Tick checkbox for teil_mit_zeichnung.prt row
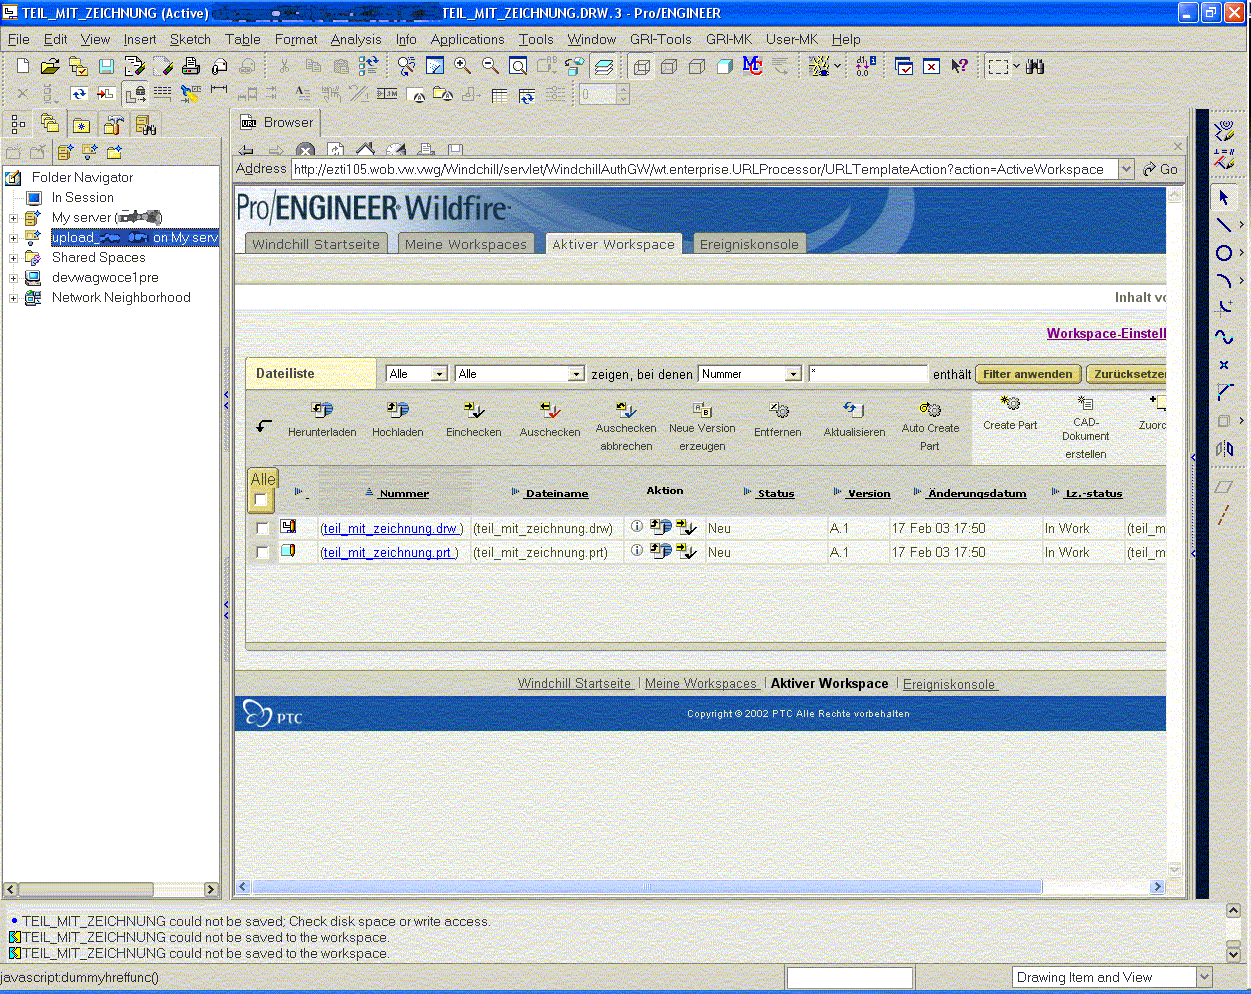Viewport: 1251px width, 994px height. [x=262, y=552]
